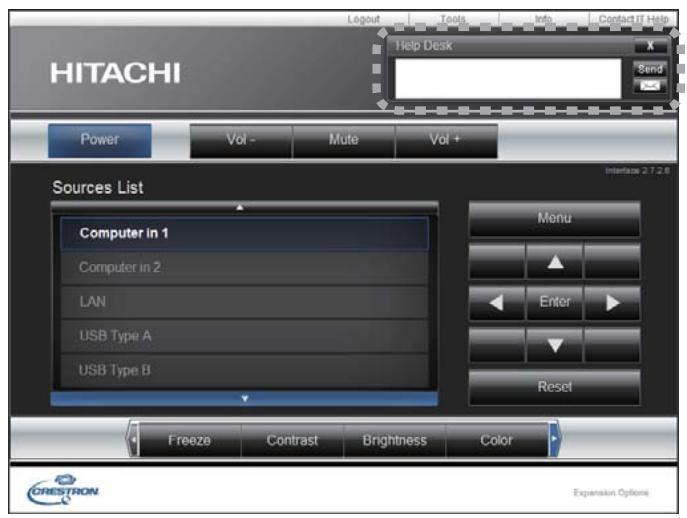
Task: Send the Help Desk message
Action: click(x=650, y=69)
